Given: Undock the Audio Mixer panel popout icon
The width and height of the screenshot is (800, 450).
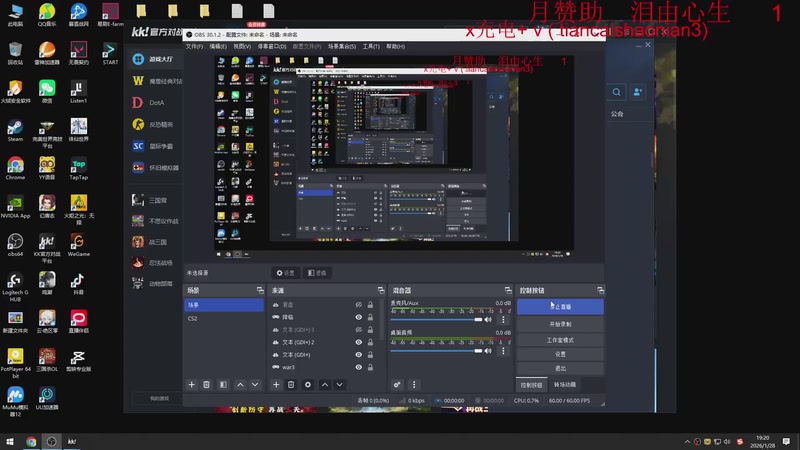Looking at the screenshot, I should (x=508, y=290).
